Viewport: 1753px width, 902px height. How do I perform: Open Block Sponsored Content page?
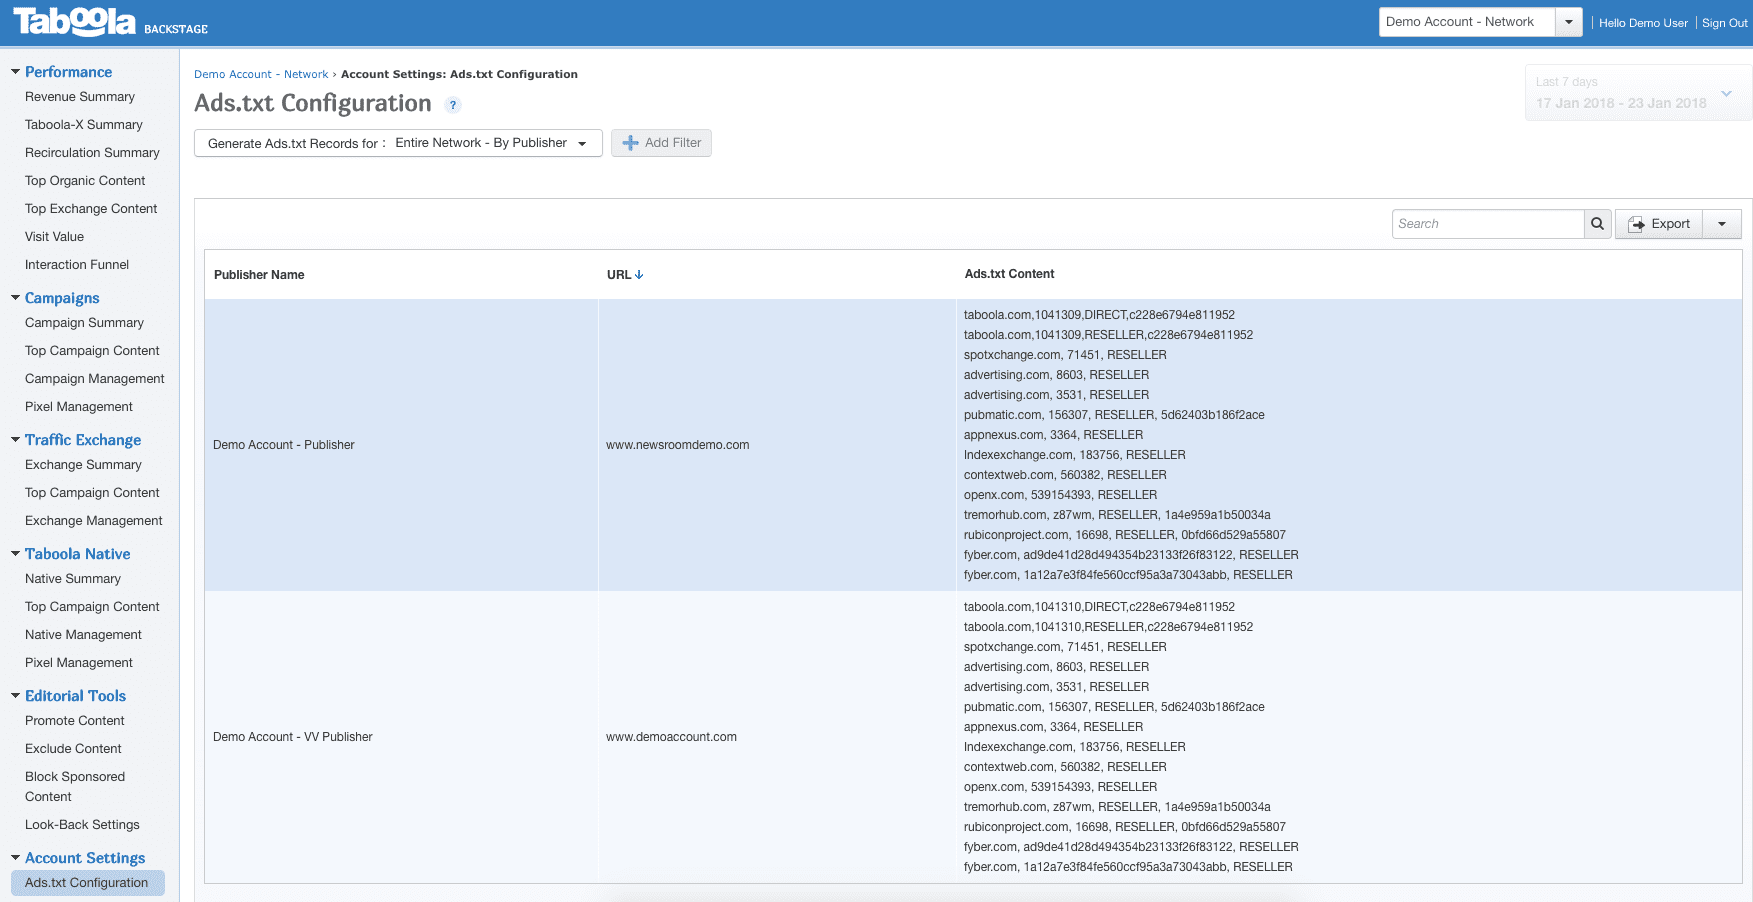(75, 787)
